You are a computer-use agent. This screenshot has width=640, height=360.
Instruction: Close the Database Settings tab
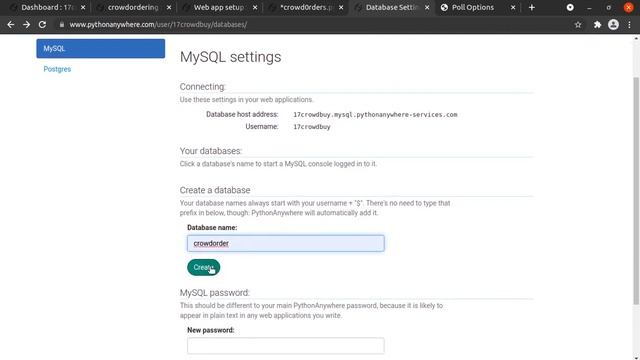[x=427, y=7]
